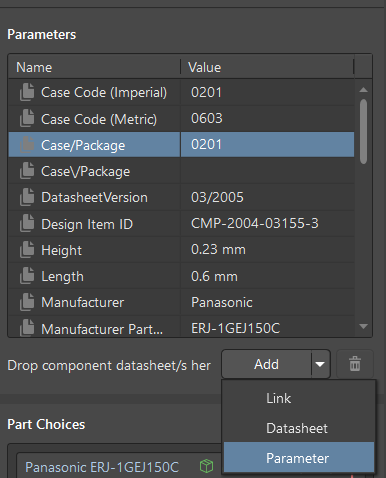386x478 pixels.
Task: Open the Add button dropdown arrow
Action: [320, 364]
